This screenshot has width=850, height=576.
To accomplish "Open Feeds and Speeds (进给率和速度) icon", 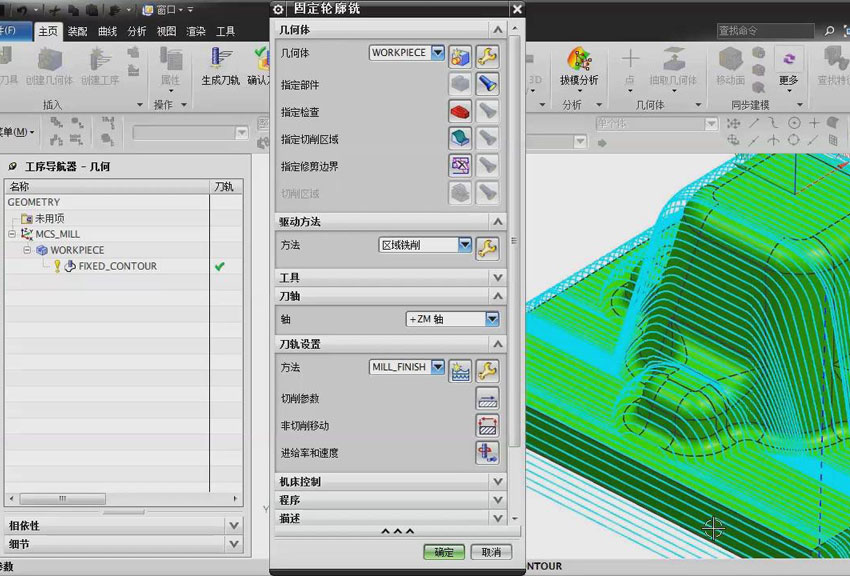I will coord(486,452).
